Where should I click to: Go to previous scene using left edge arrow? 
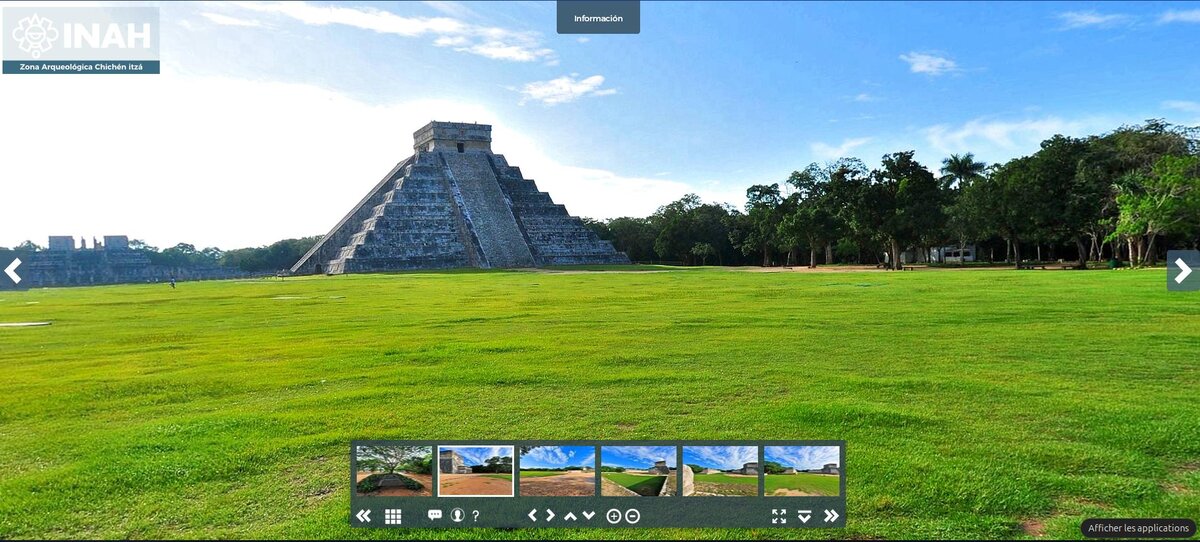click(x=13, y=270)
